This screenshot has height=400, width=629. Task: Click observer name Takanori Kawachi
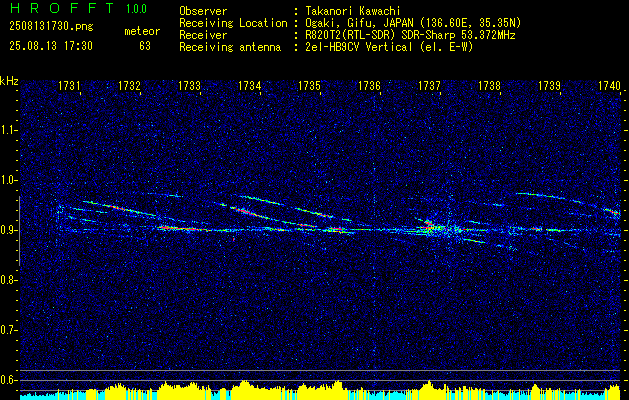[x=351, y=11]
